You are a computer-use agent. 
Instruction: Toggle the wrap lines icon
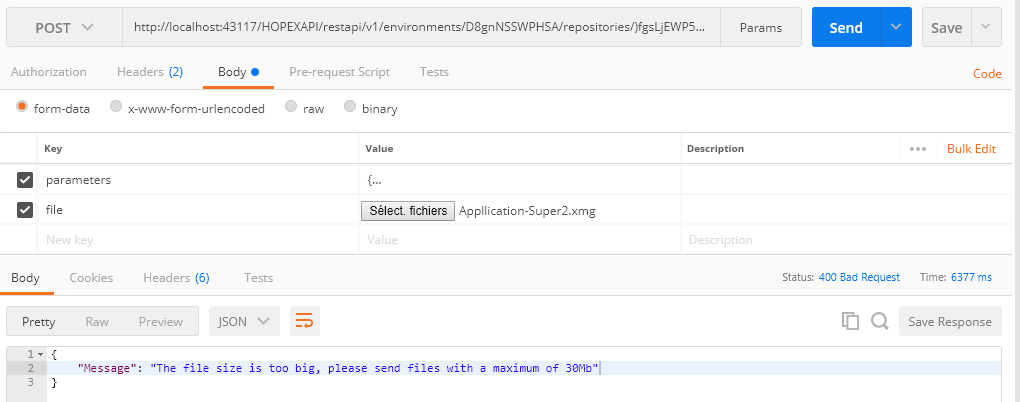tap(304, 321)
